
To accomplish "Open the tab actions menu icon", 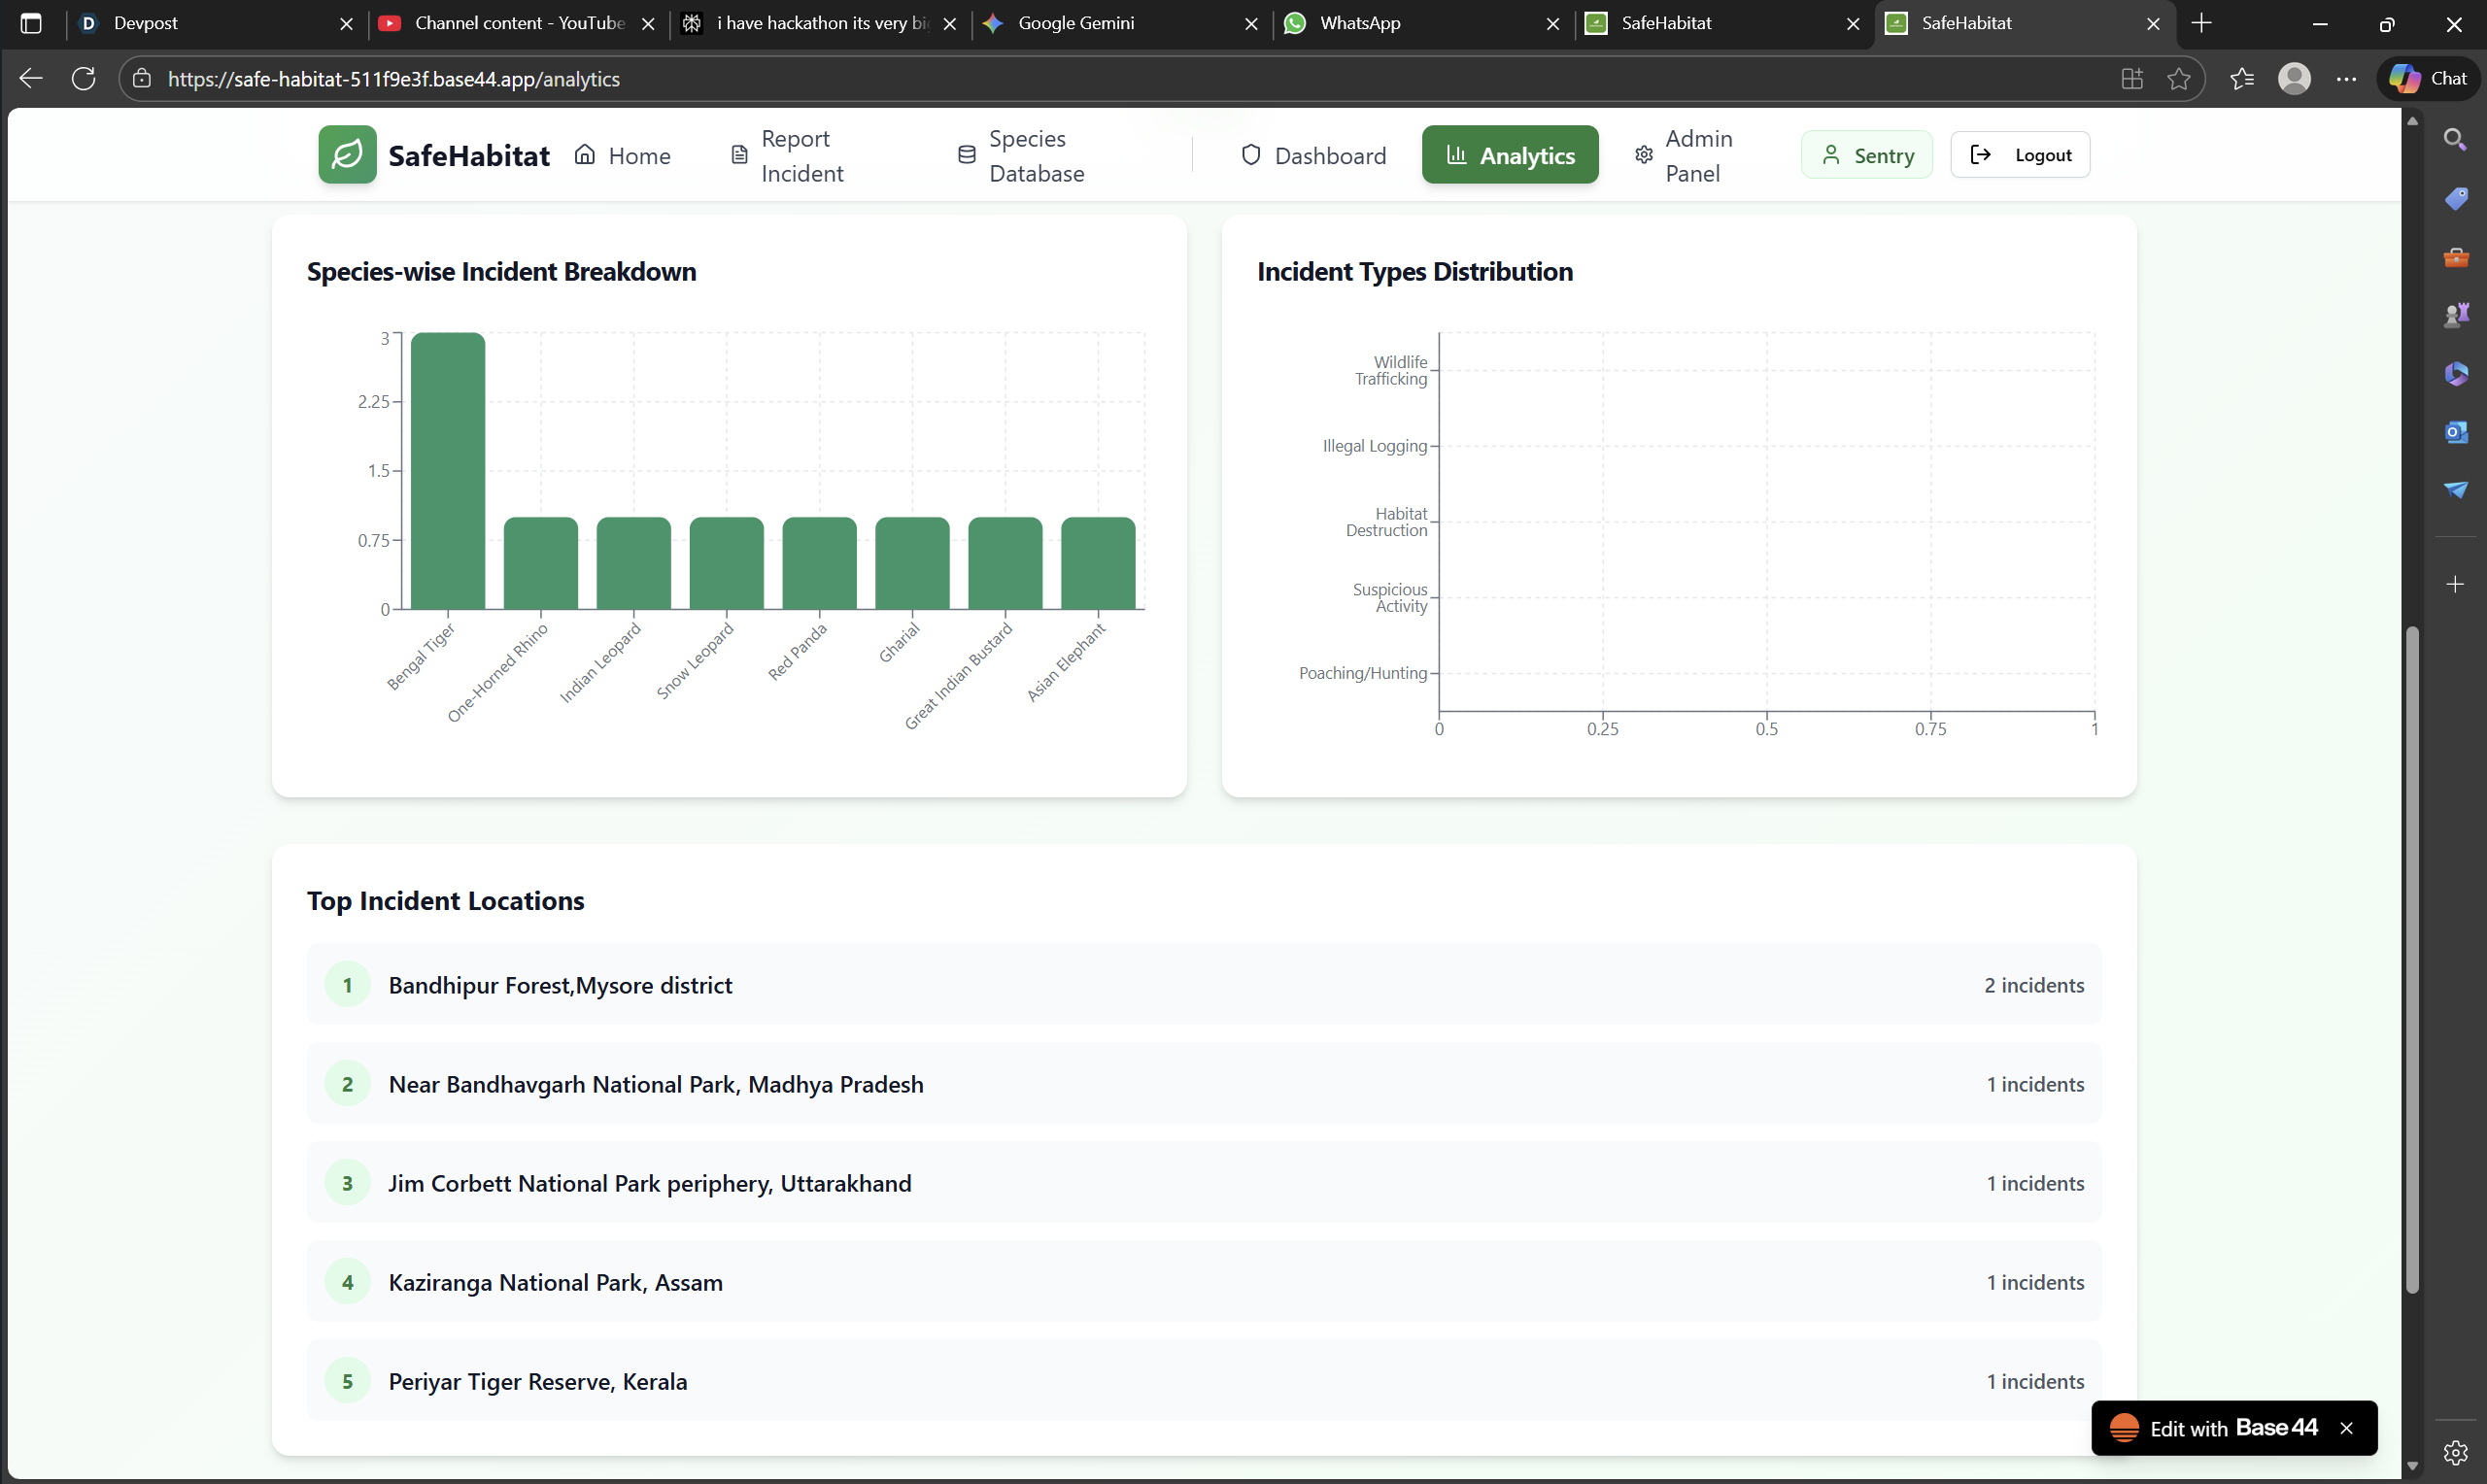I will pyautogui.click(x=31, y=23).
